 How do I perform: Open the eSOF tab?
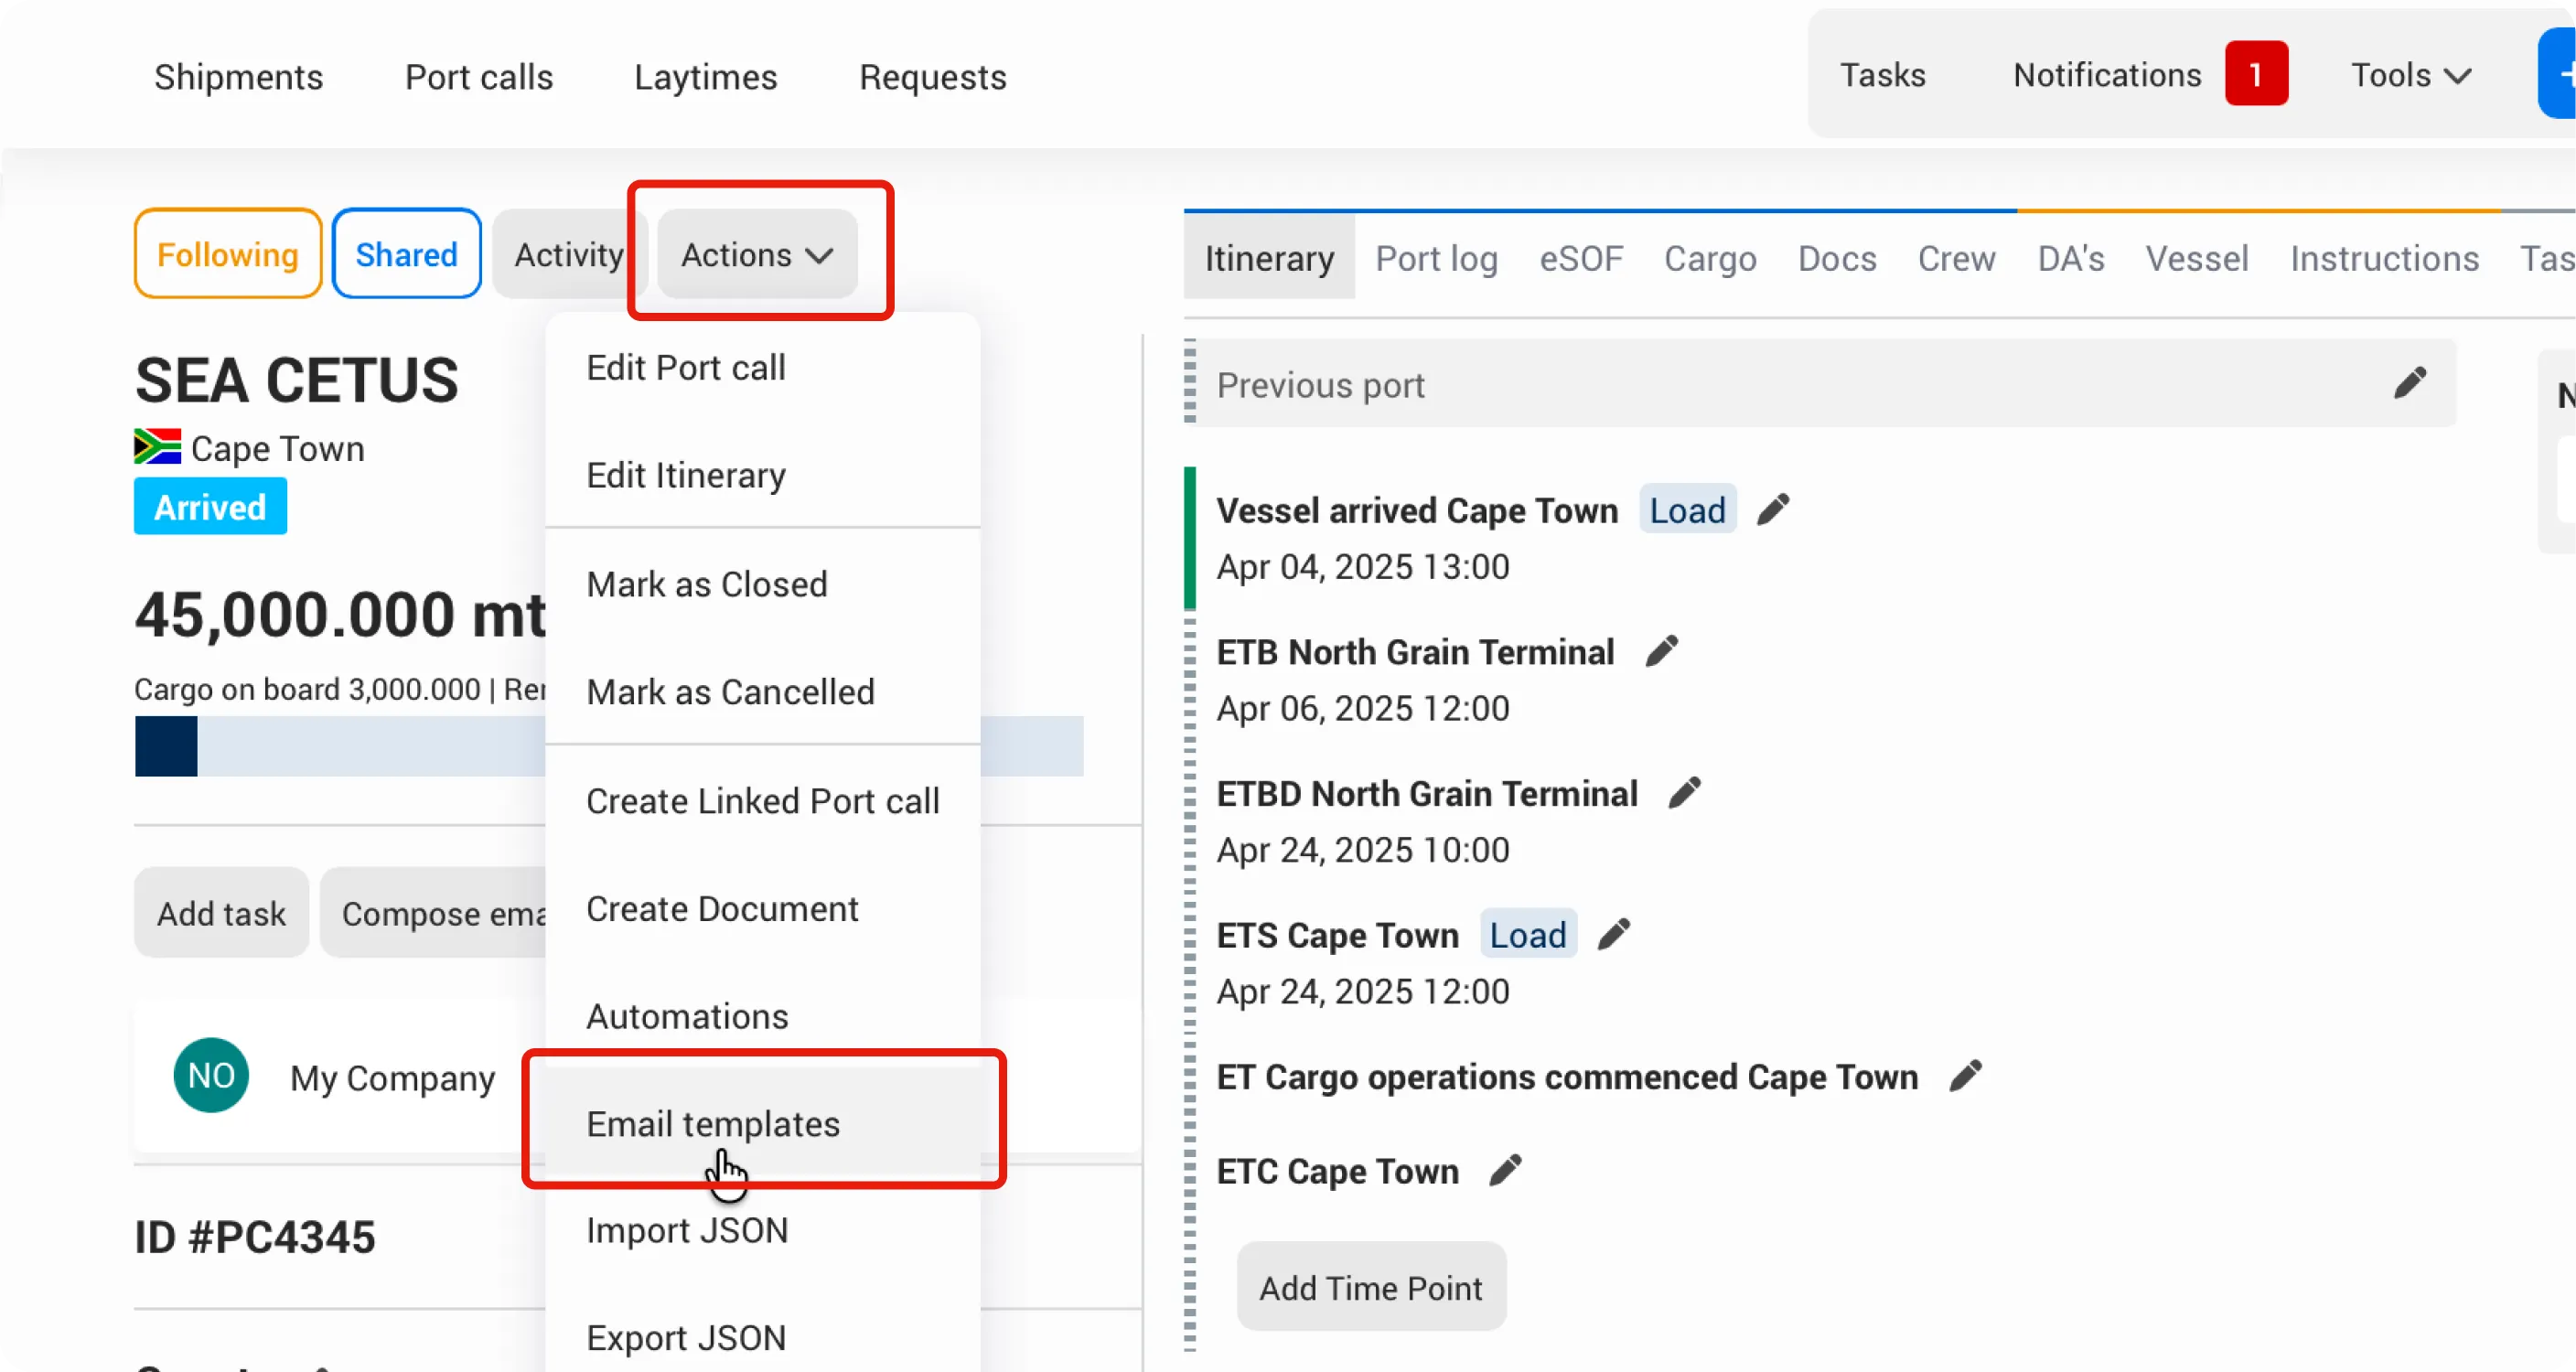point(1581,258)
